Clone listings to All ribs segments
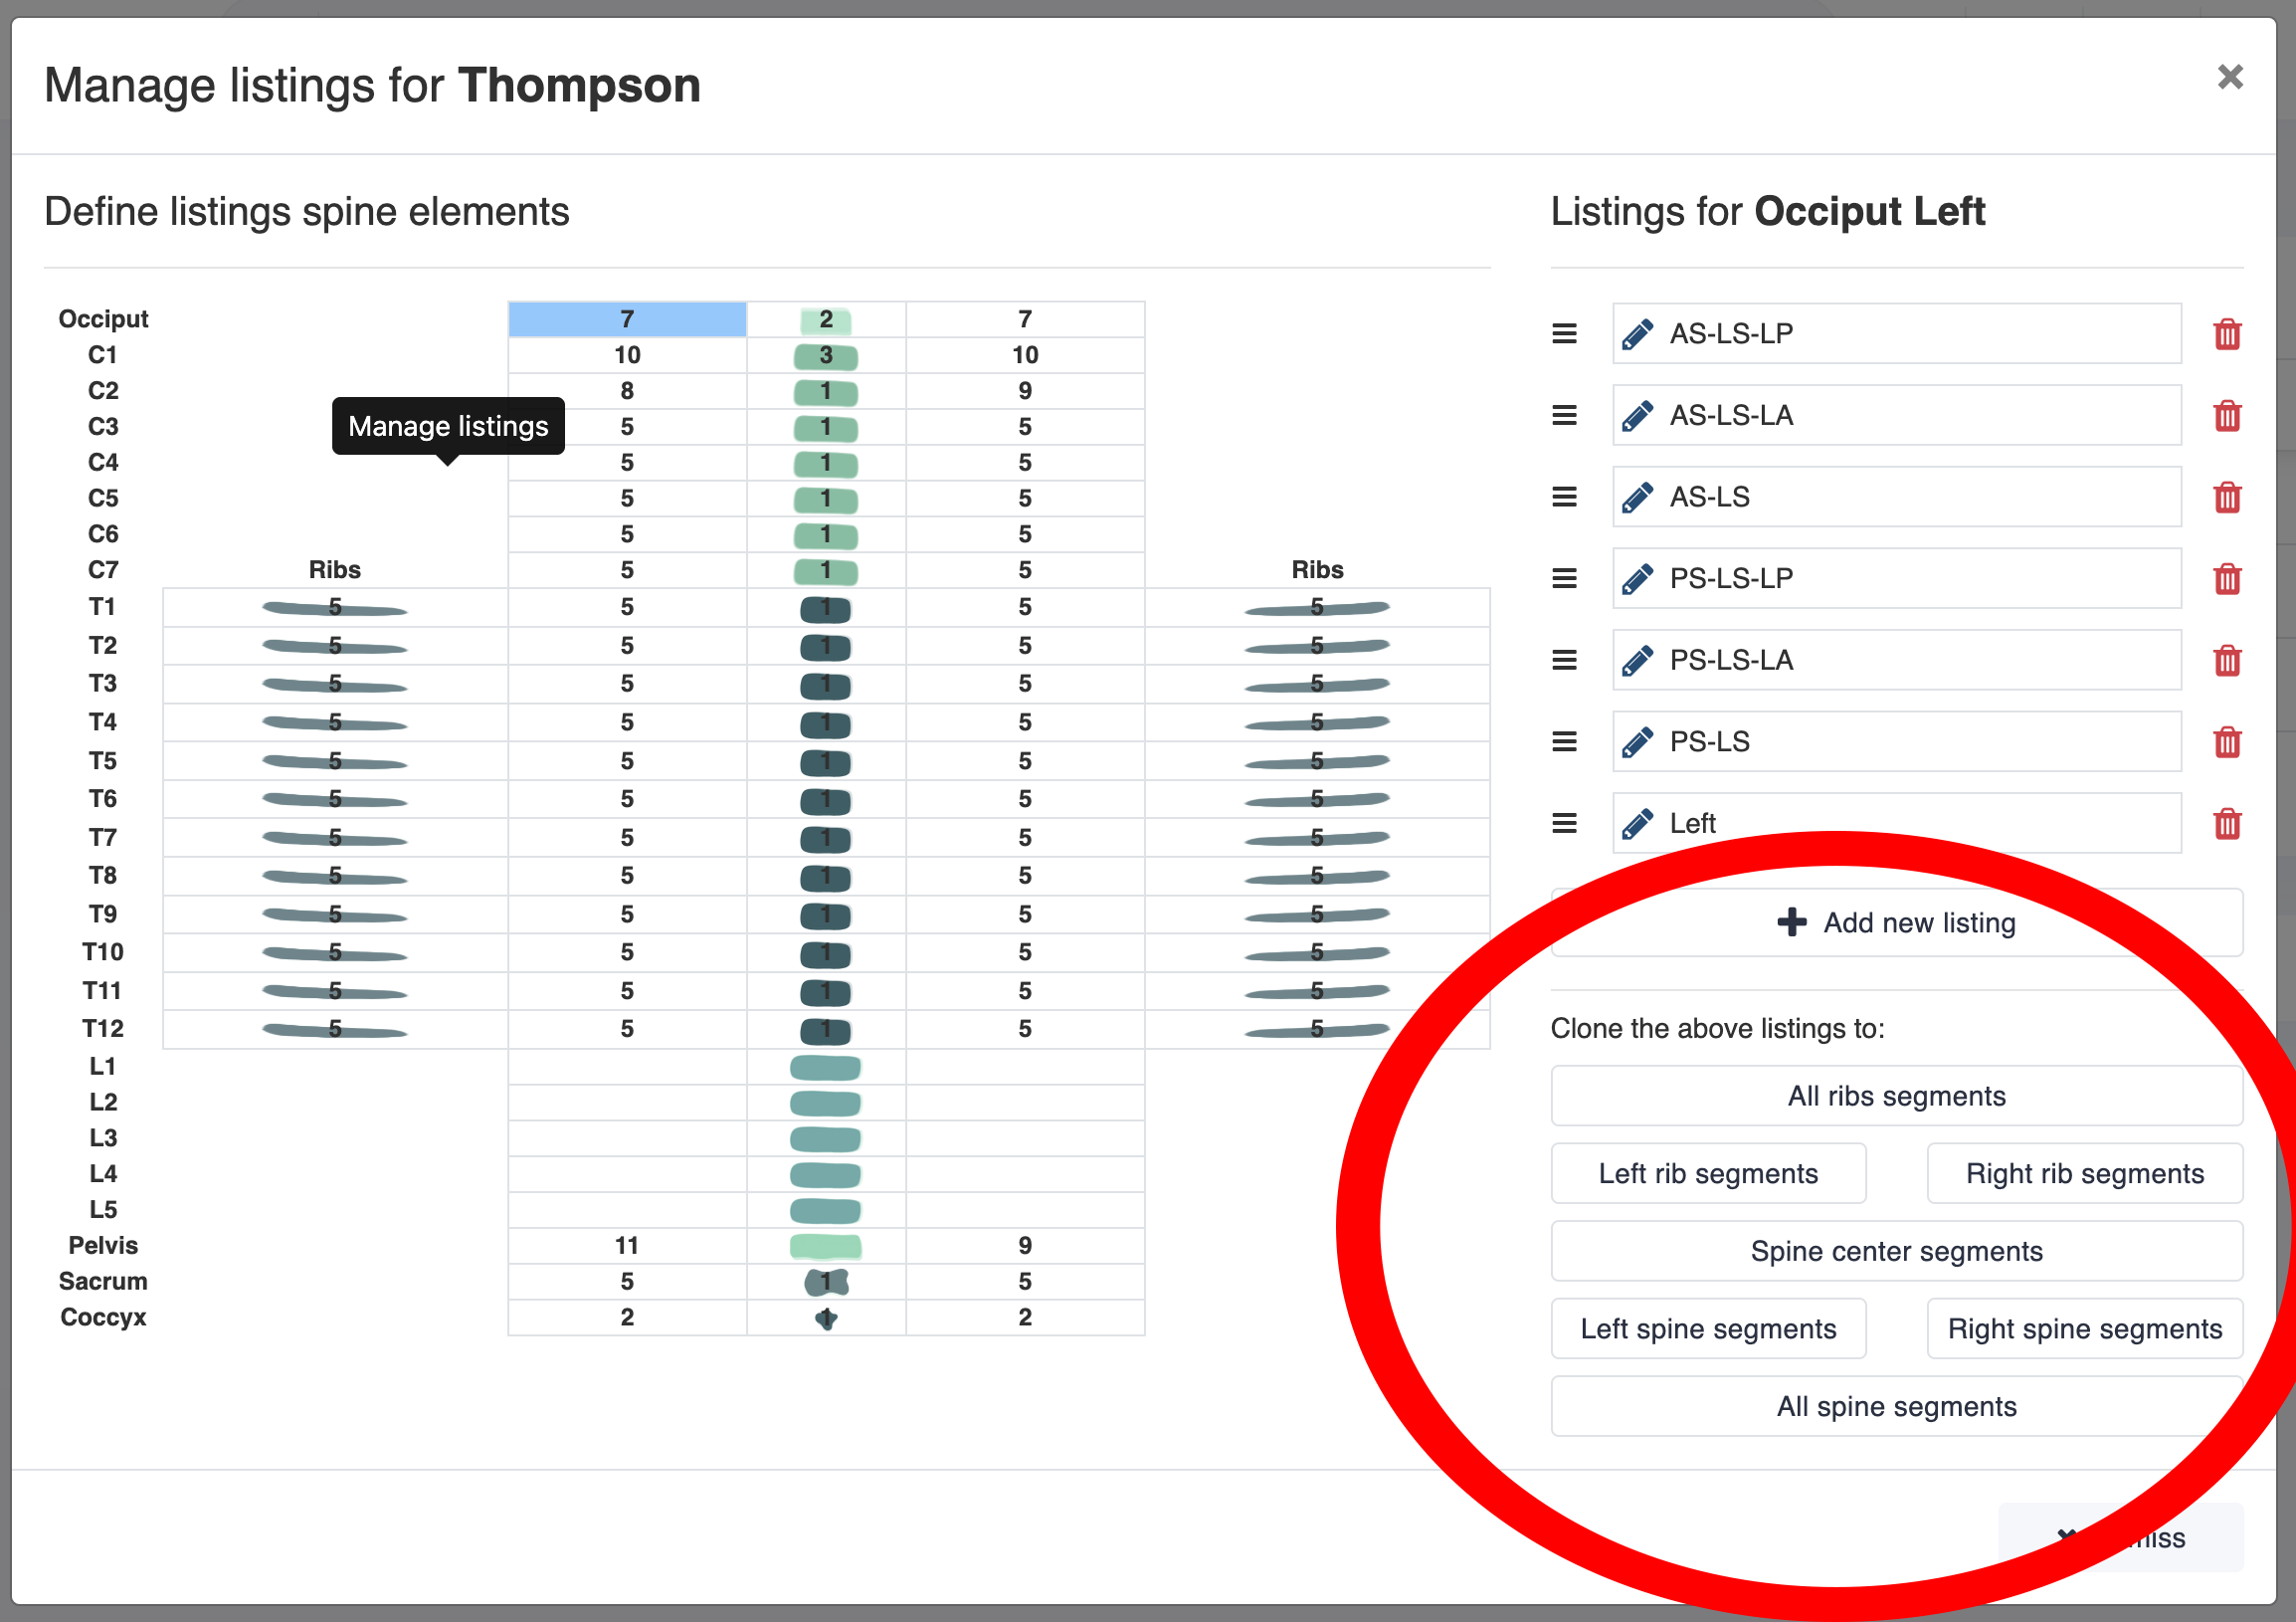The width and height of the screenshot is (2296, 1622). (x=1896, y=1096)
